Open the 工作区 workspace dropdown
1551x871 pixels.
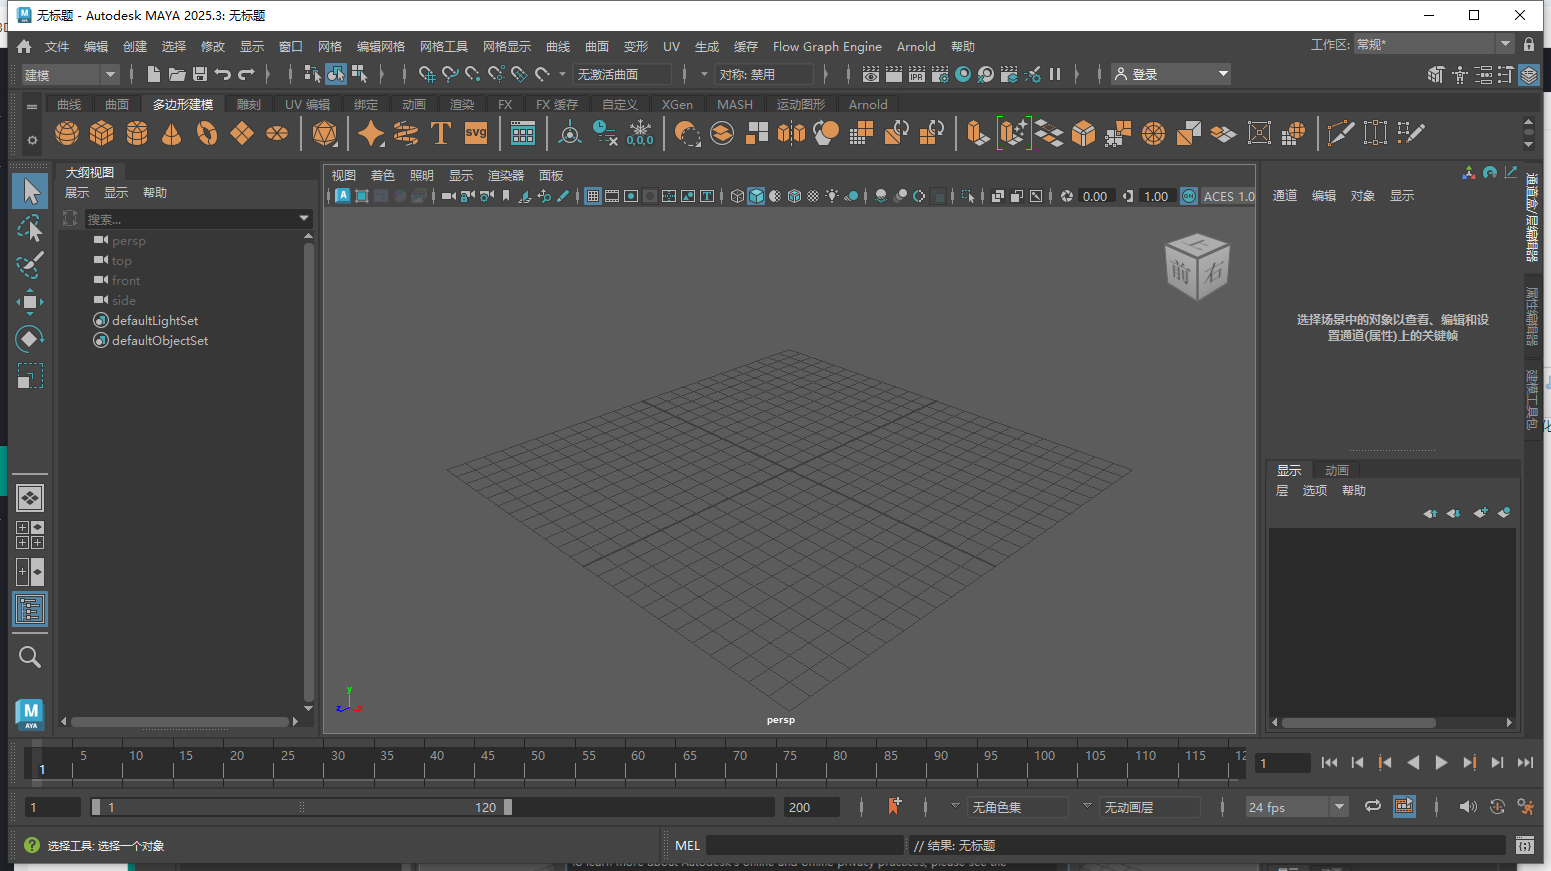point(1434,44)
